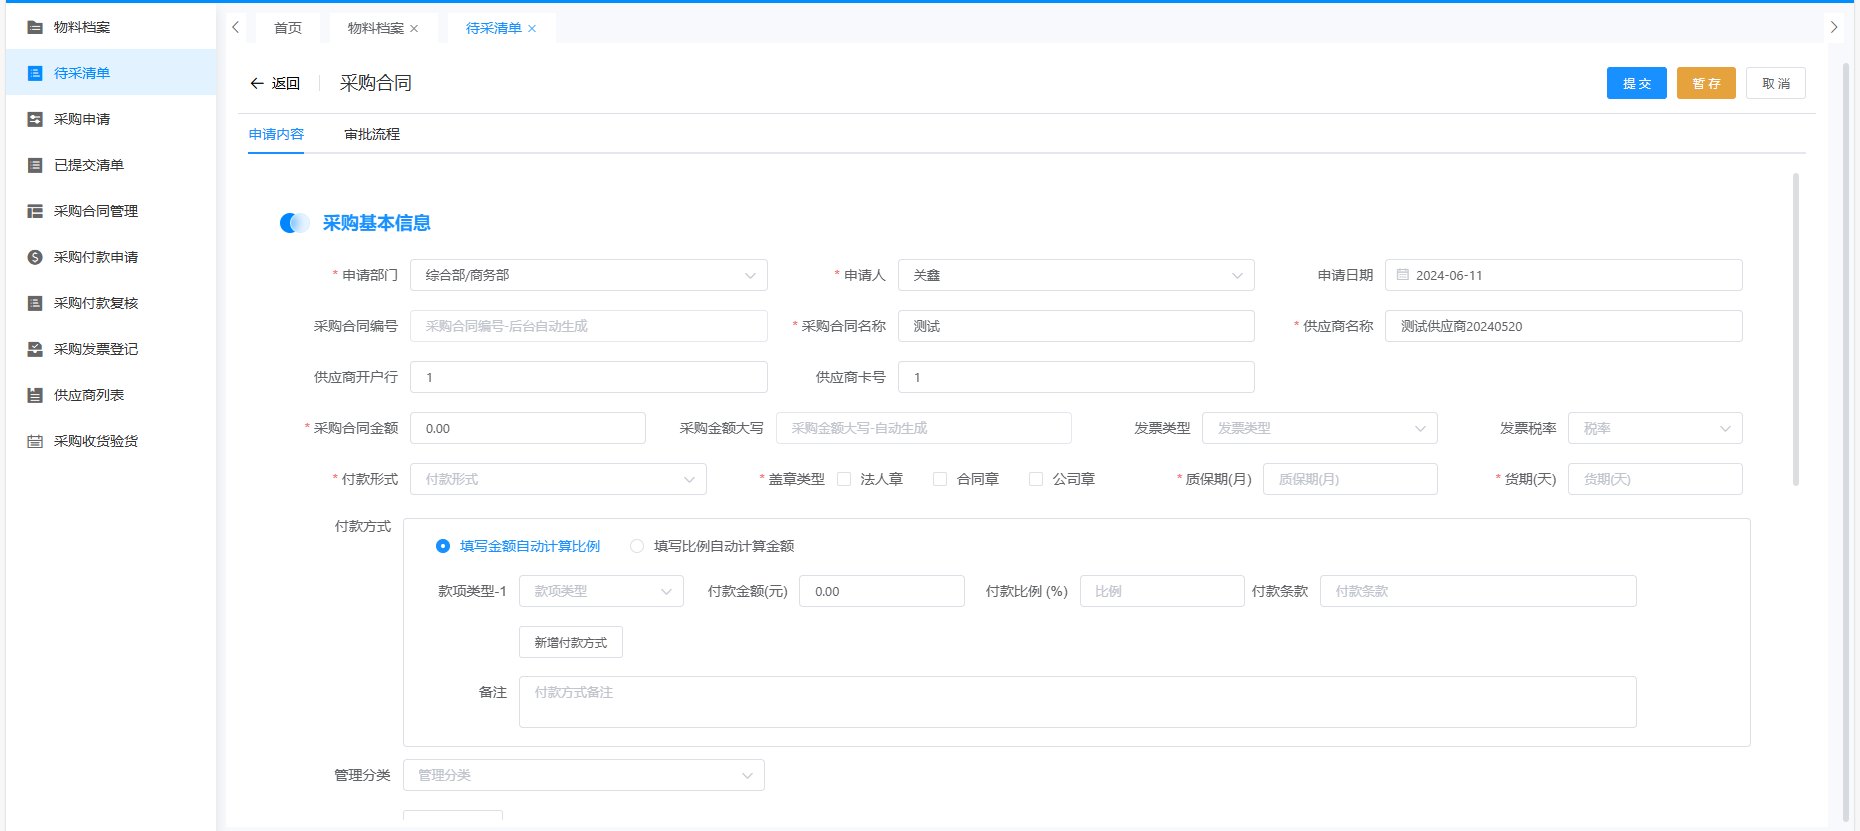This screenshot has width=1860, height=831.
Task: Select 填写比例自动计算金额 radio option
Action: tap(637, 546)
